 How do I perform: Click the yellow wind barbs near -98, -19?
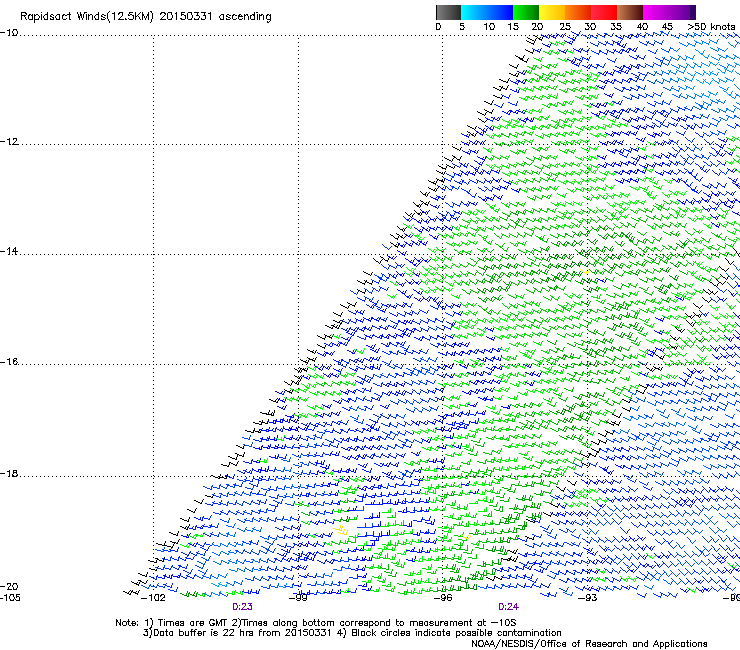click(341, 531)
